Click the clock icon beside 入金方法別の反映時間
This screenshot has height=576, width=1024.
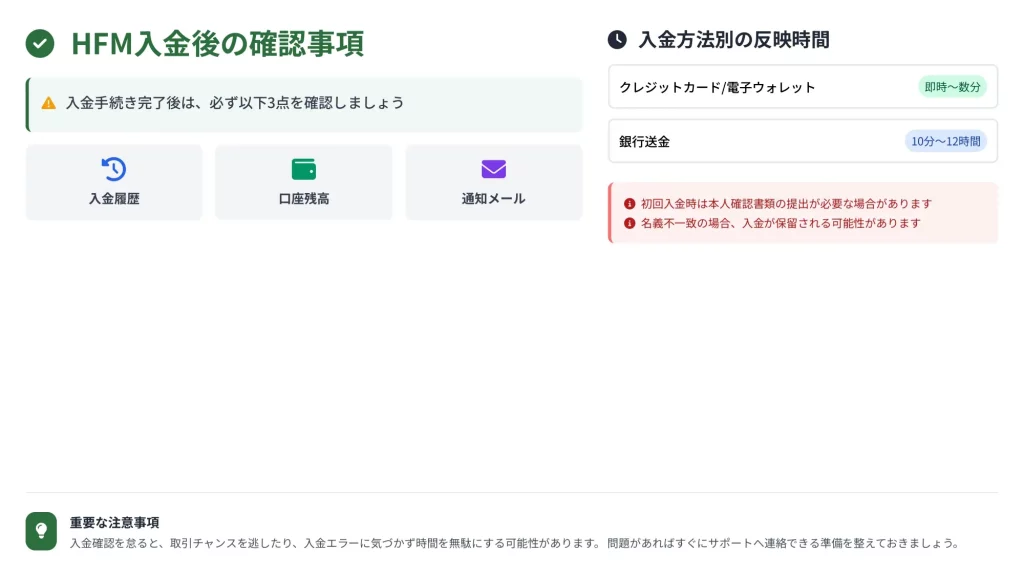617,40
